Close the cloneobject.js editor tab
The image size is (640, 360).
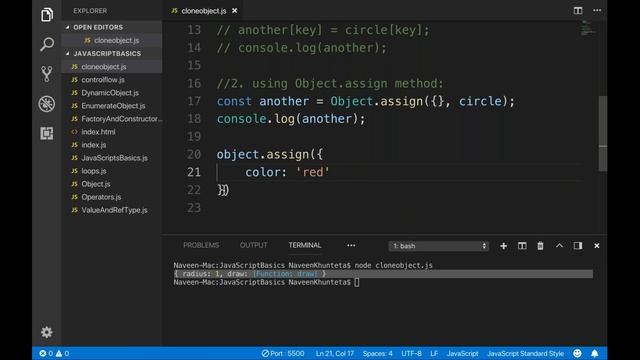coord(235,11)
